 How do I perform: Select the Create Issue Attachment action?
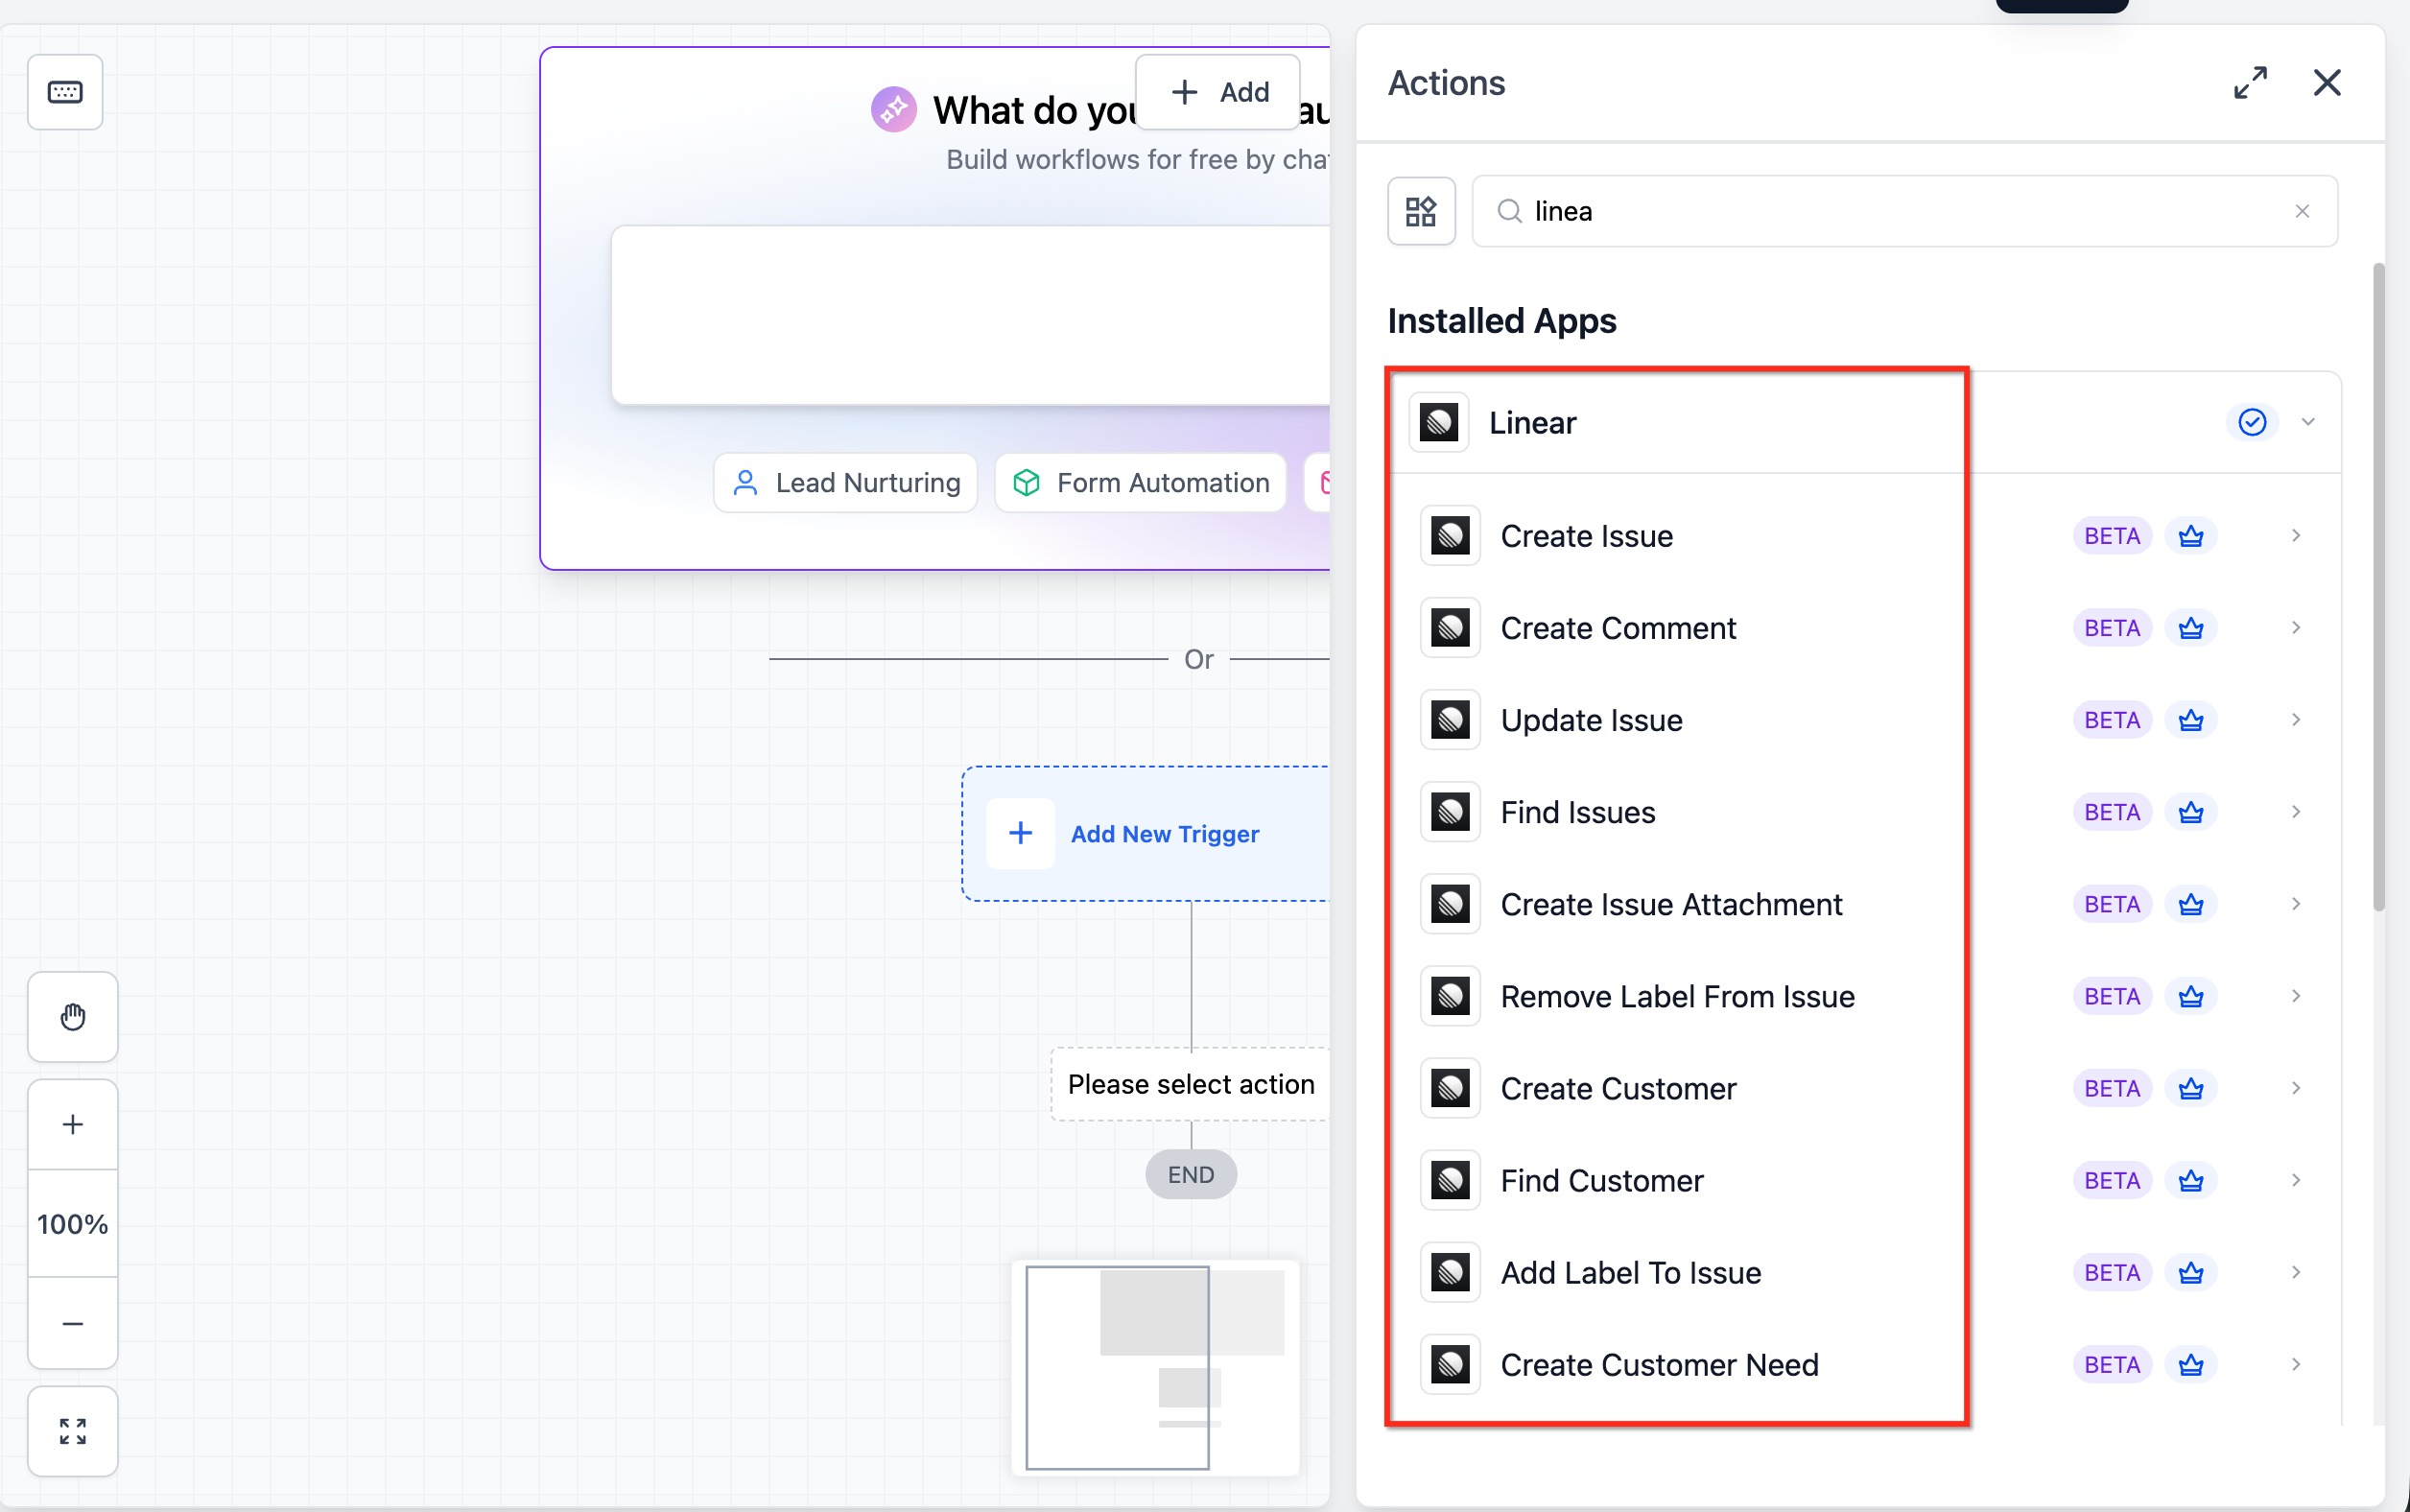click(x=1865, y=904)
